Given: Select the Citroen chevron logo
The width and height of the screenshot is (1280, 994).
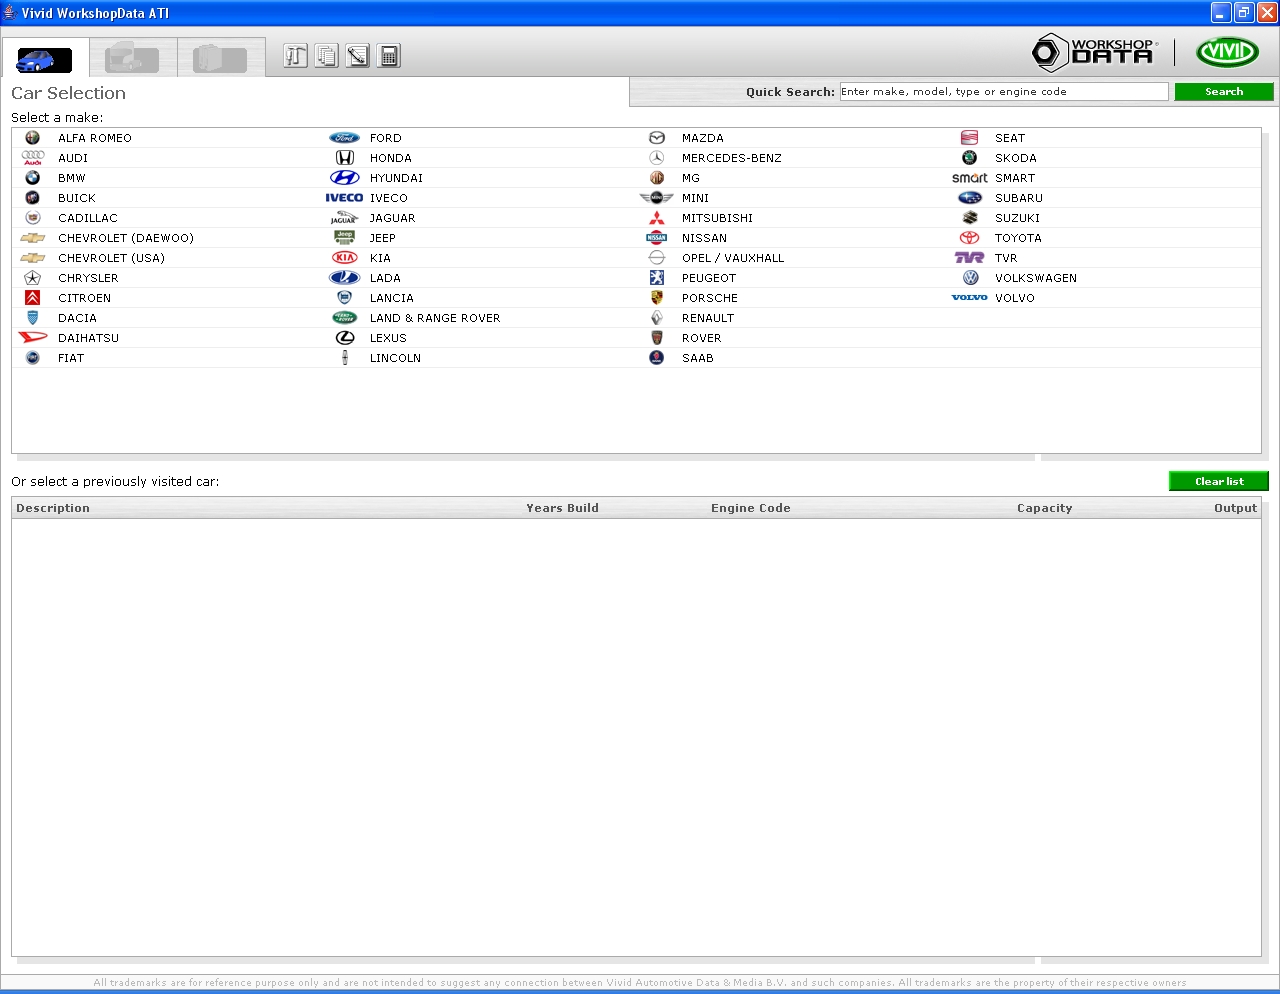Looking at the screenshot, I should coord(33,298).
